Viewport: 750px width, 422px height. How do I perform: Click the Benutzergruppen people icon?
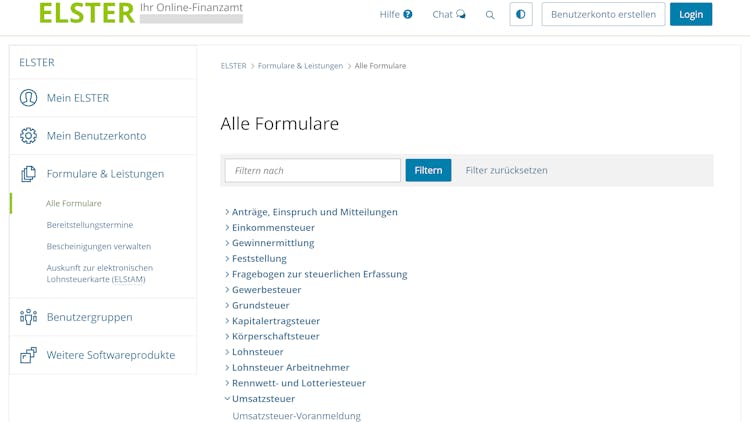28,317
